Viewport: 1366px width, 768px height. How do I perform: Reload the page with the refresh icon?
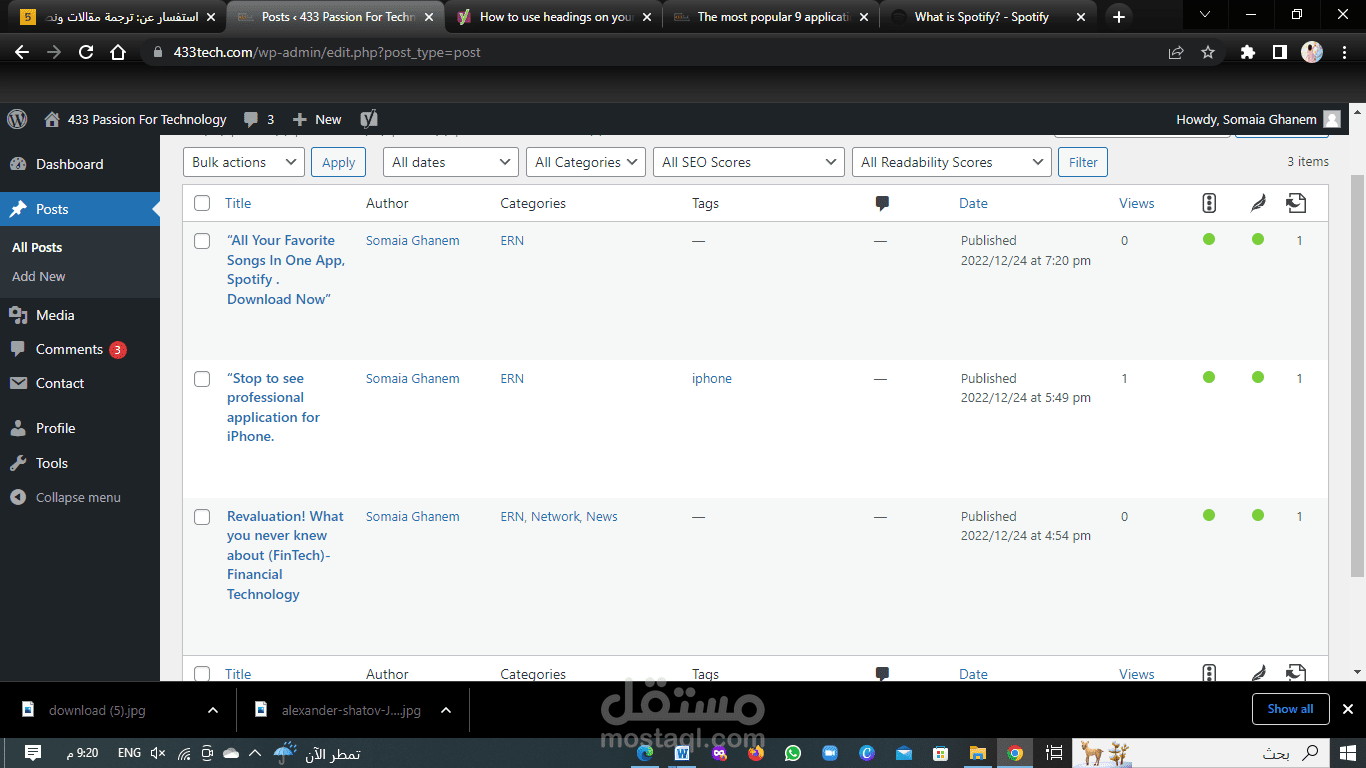pos(86,52)
